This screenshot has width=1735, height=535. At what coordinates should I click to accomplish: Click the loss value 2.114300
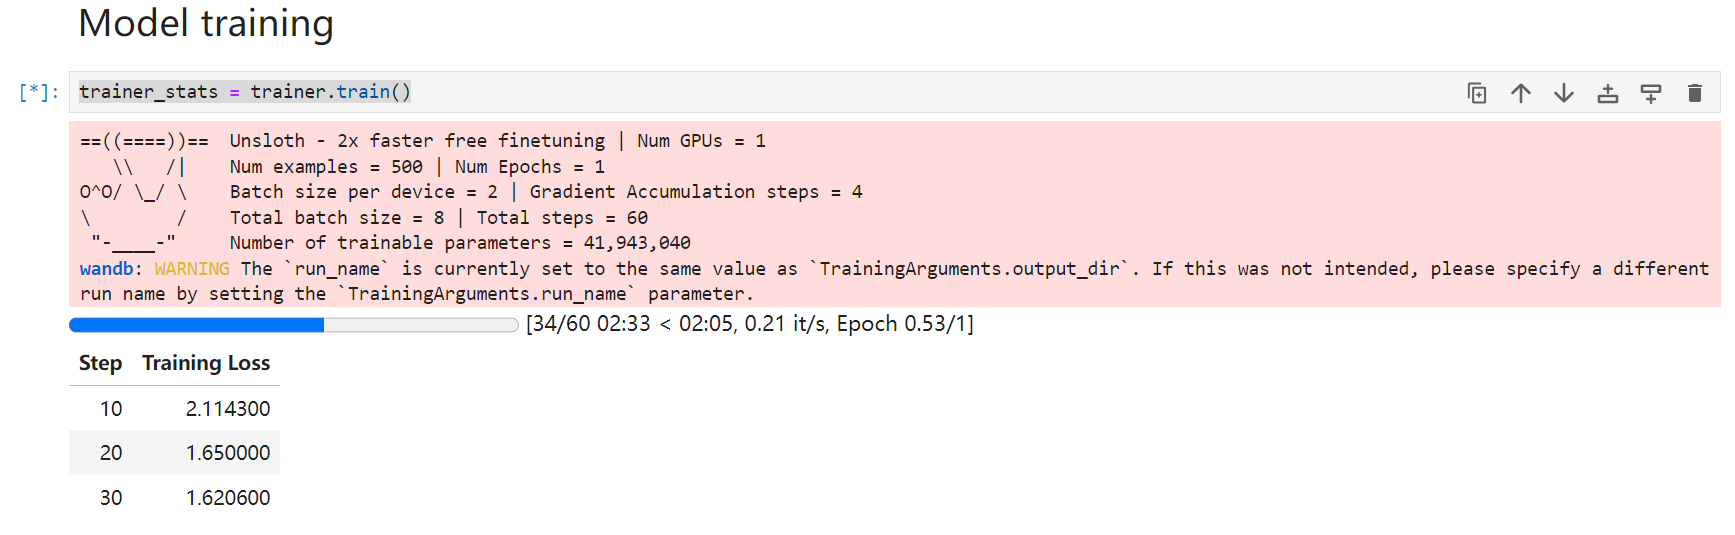(228, 409)
